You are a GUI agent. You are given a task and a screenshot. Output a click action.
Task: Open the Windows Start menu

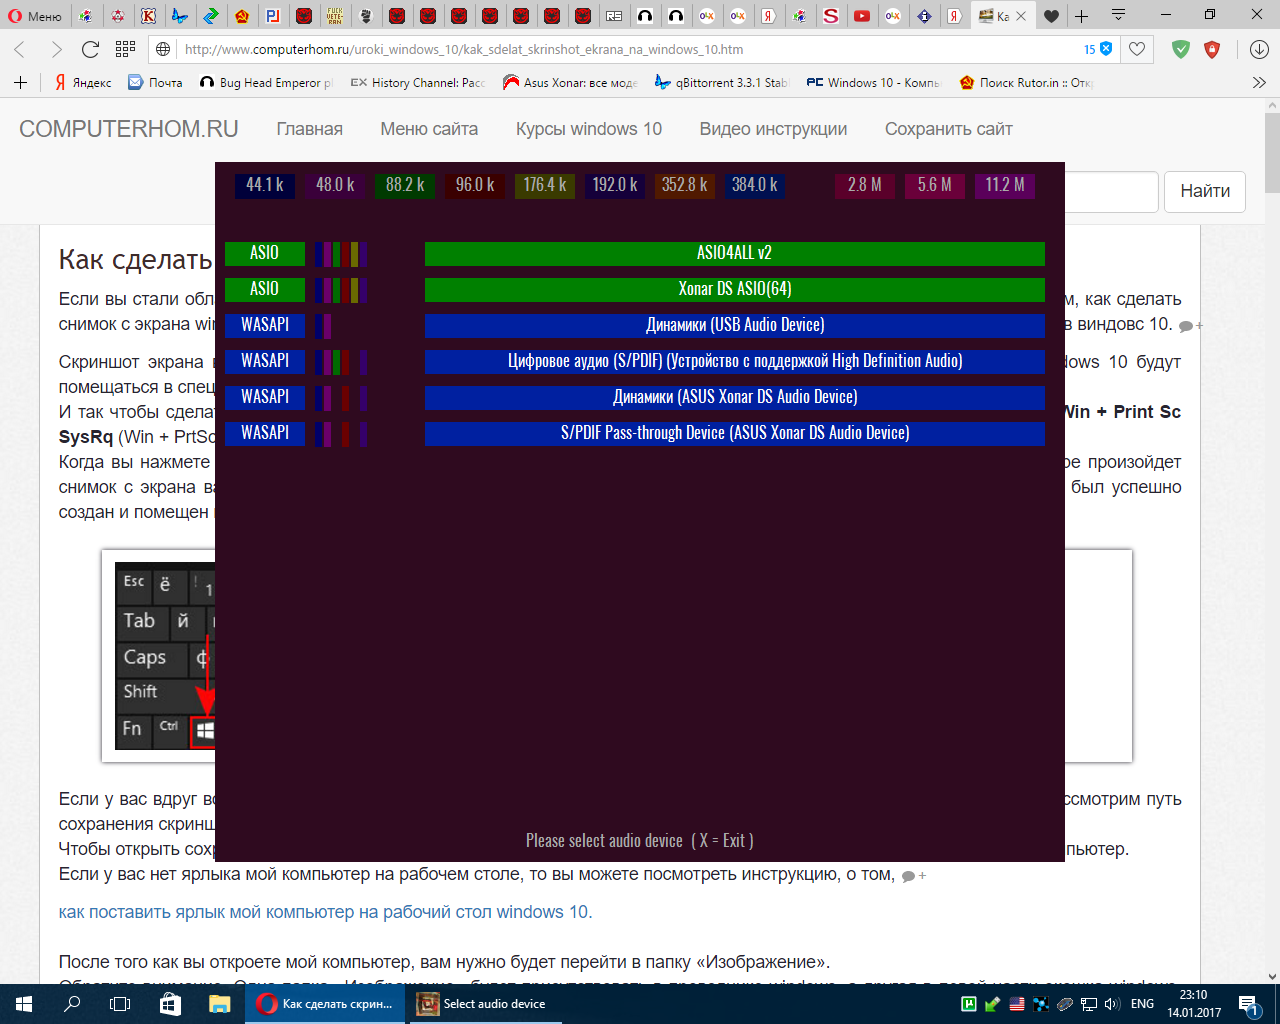[24, 1004]
